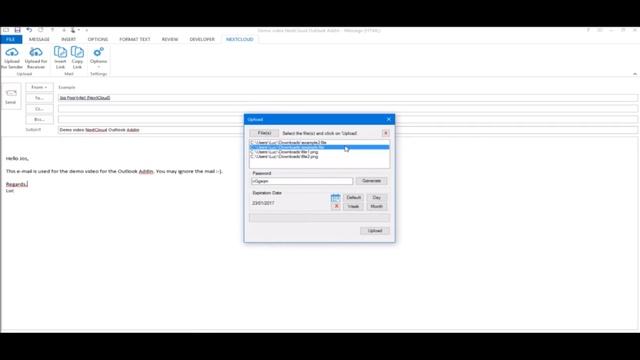The width and height of the screenshot is (640, 360).
Task: Switch to the REVIEW ribbon tab
Action: point(170,39)
